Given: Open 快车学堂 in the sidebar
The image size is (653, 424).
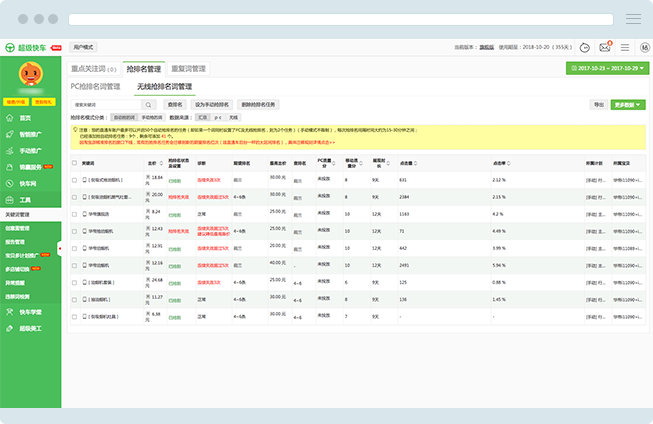Looking at the screenshot, I should 10,312.
